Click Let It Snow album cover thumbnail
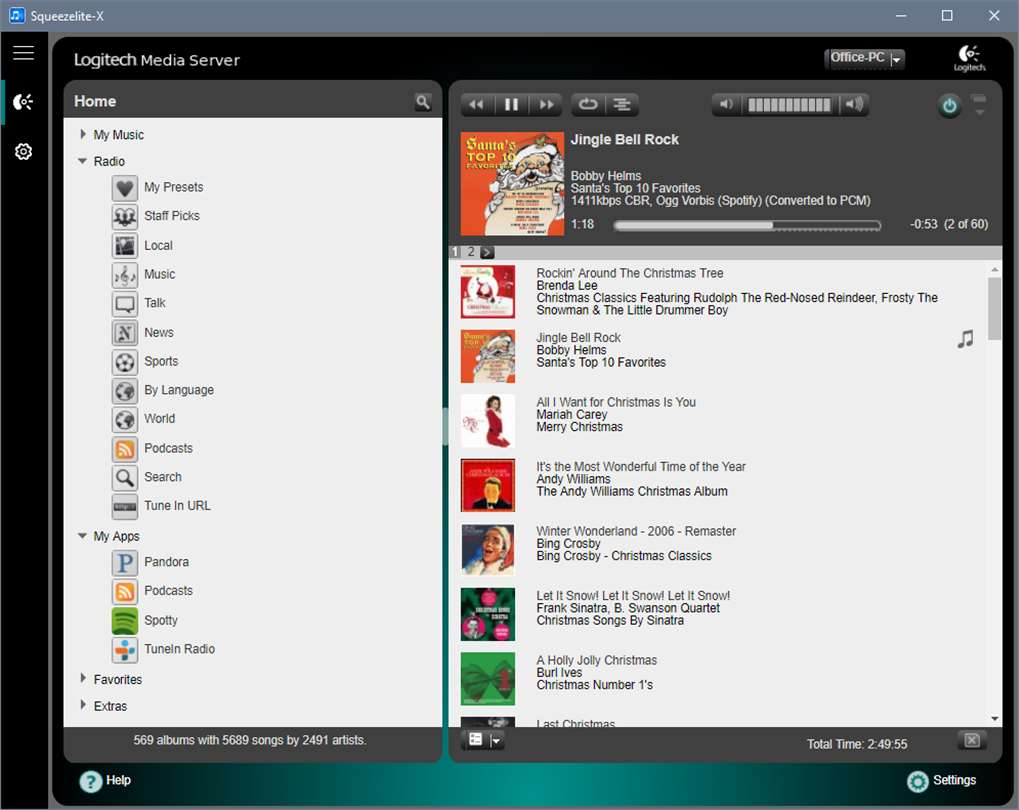 tap(488, 614)
